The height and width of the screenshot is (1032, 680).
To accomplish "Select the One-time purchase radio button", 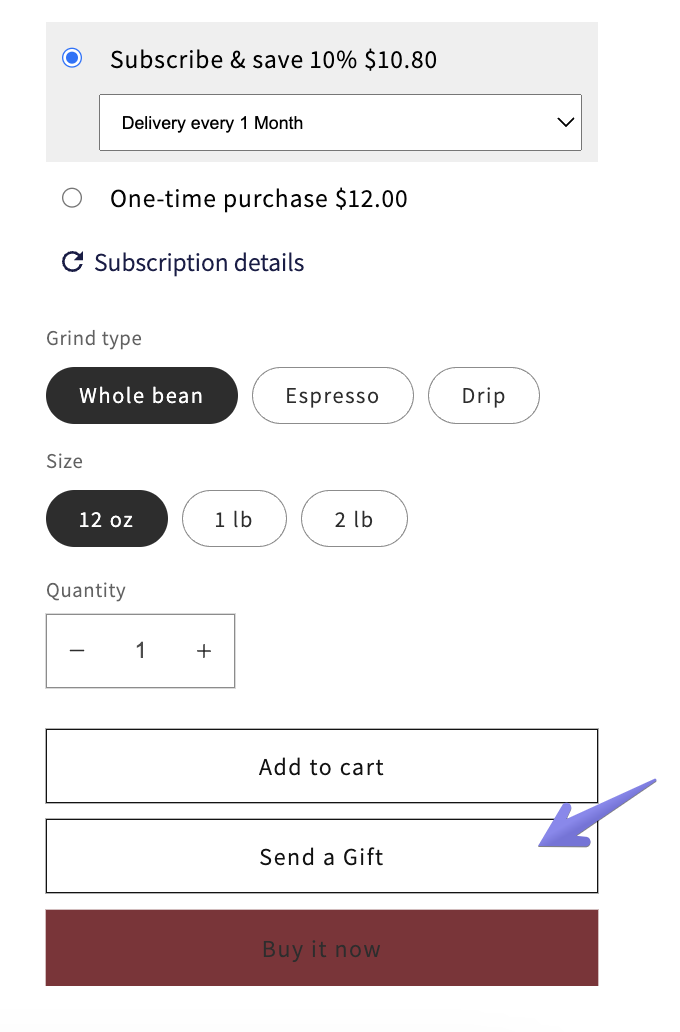I will [x=72, y=198].
